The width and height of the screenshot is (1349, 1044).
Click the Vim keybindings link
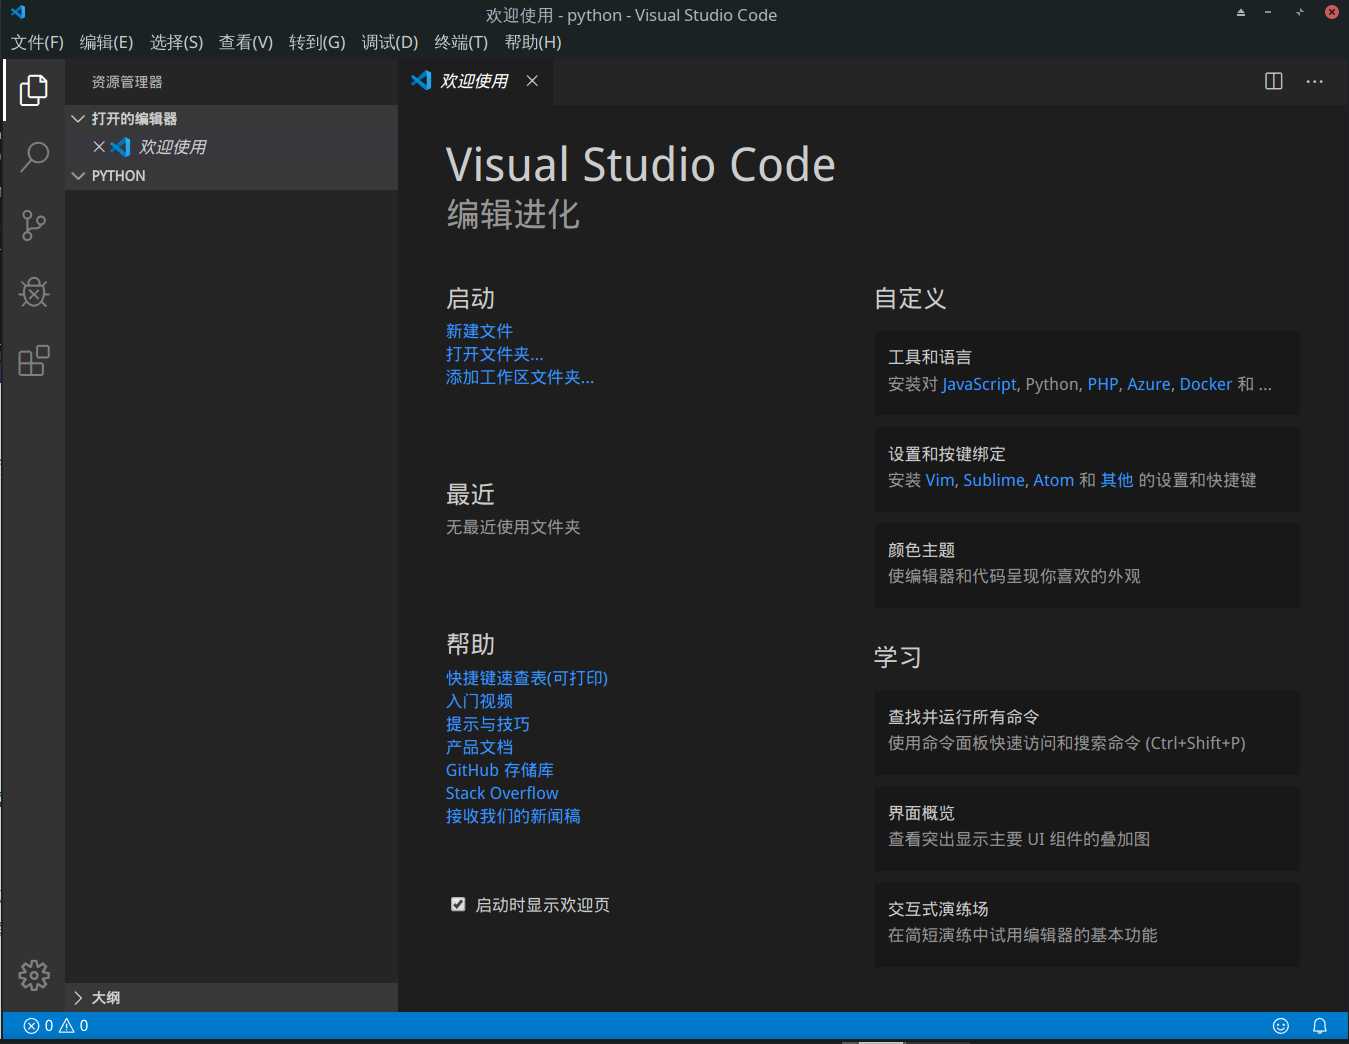tap(940, 480)
